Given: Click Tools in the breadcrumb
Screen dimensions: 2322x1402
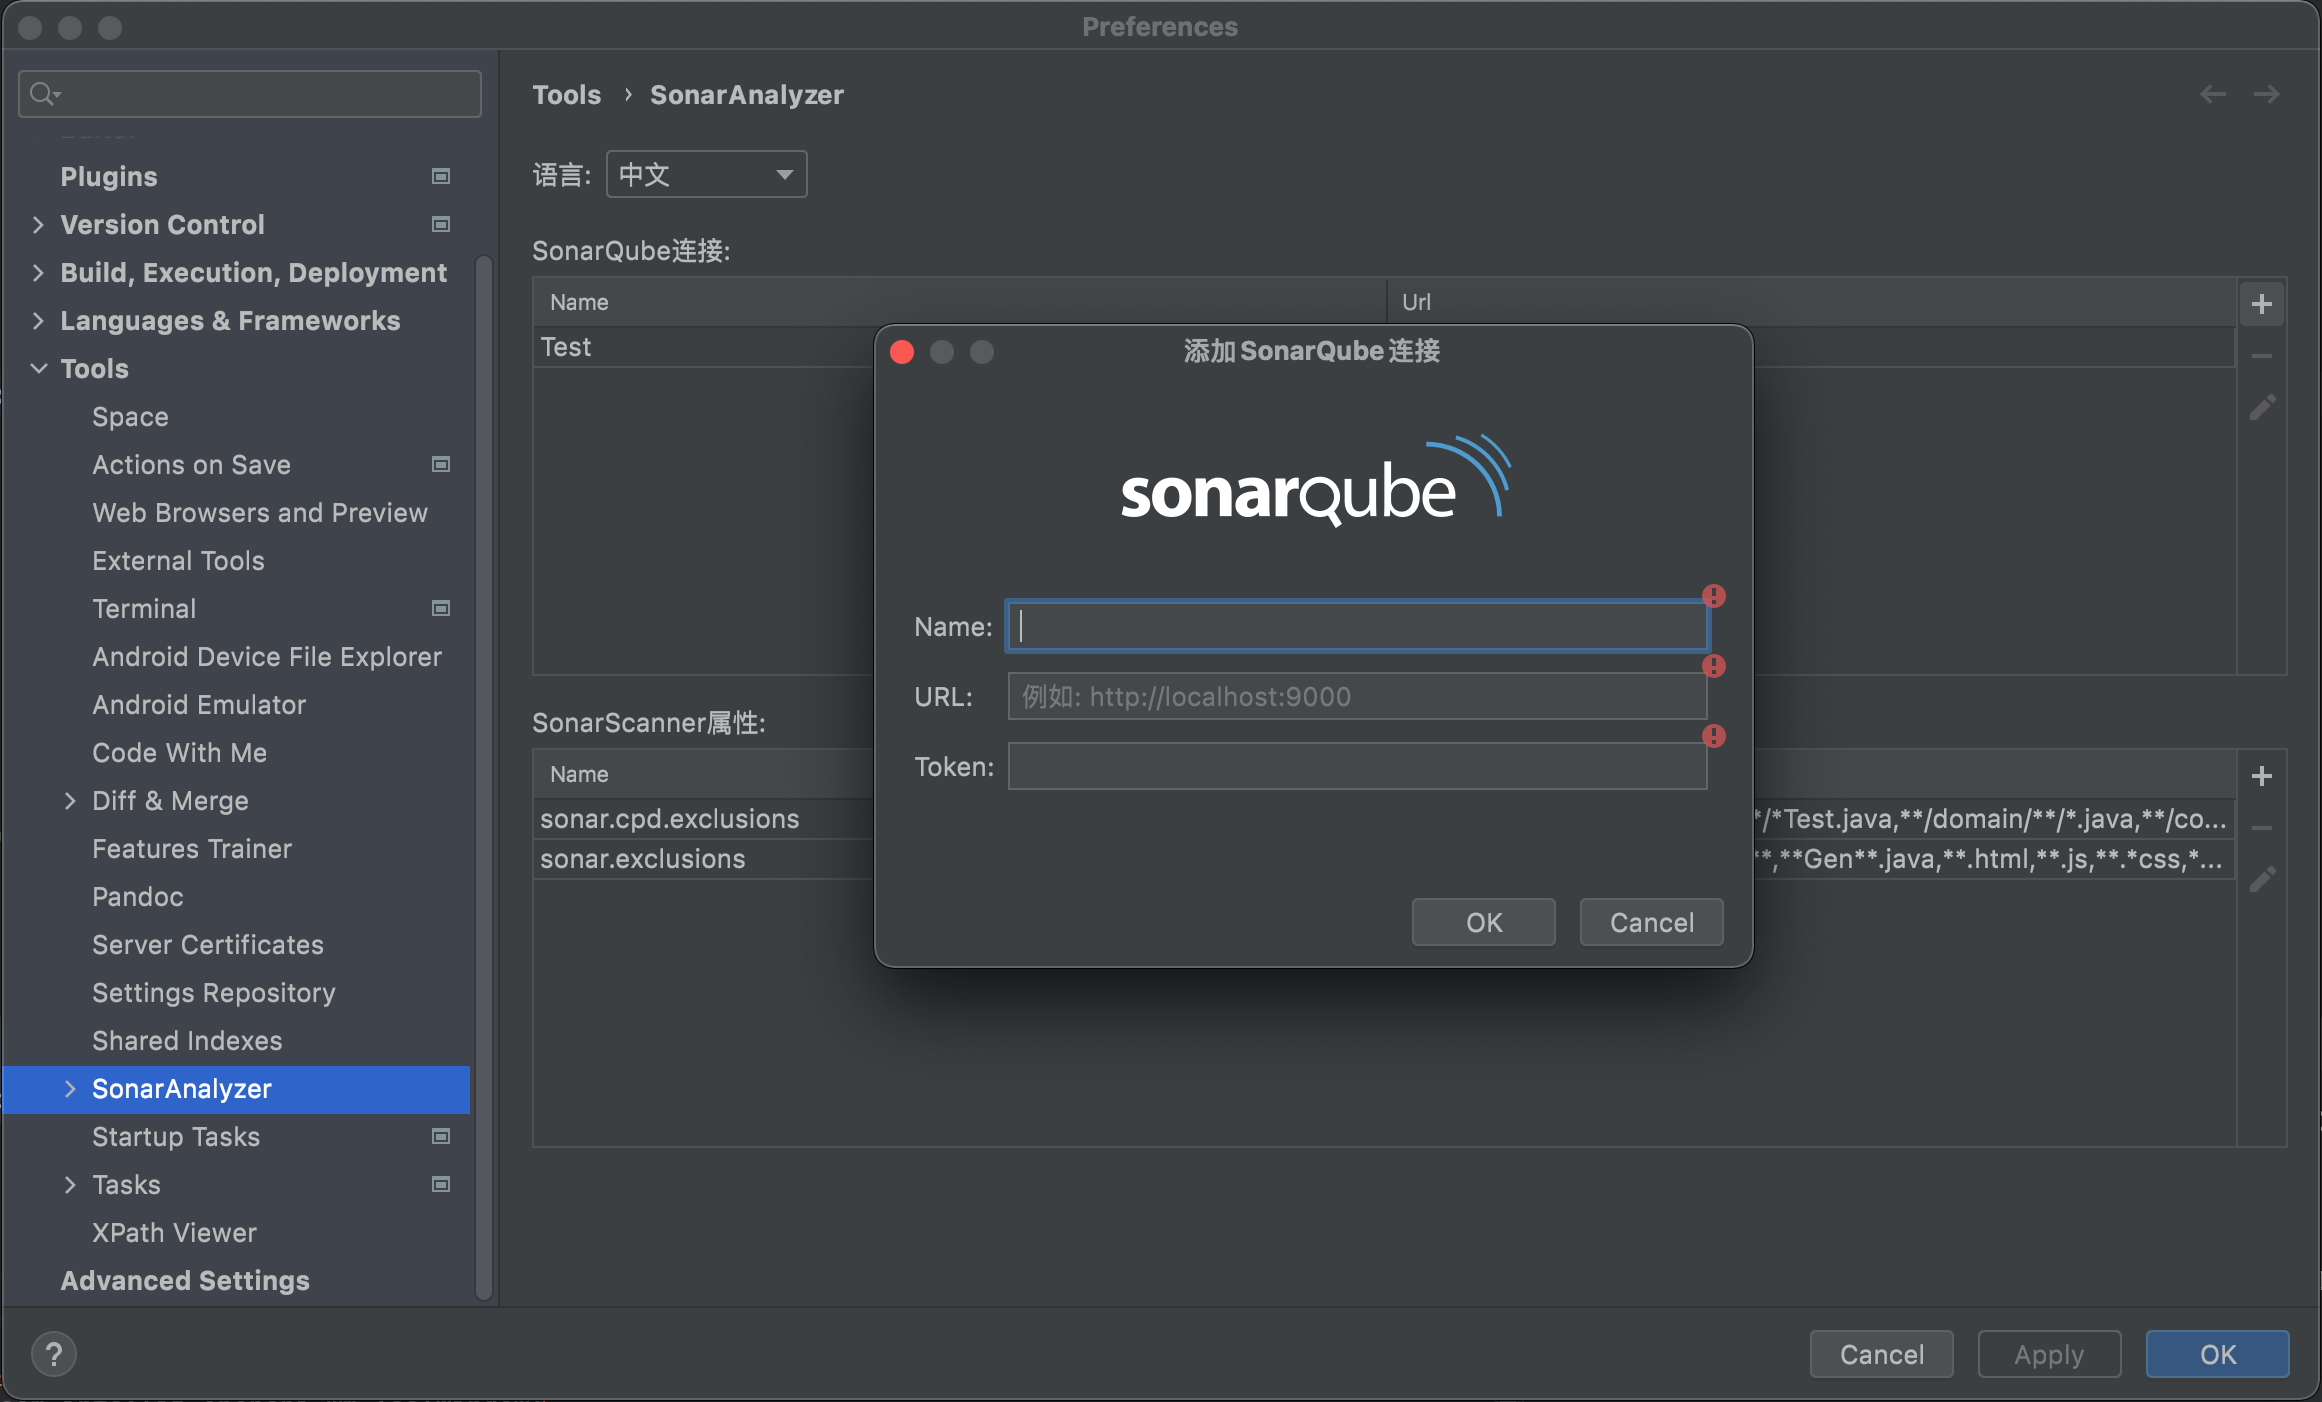Looking at the screenshot, I should coord(567,94).
